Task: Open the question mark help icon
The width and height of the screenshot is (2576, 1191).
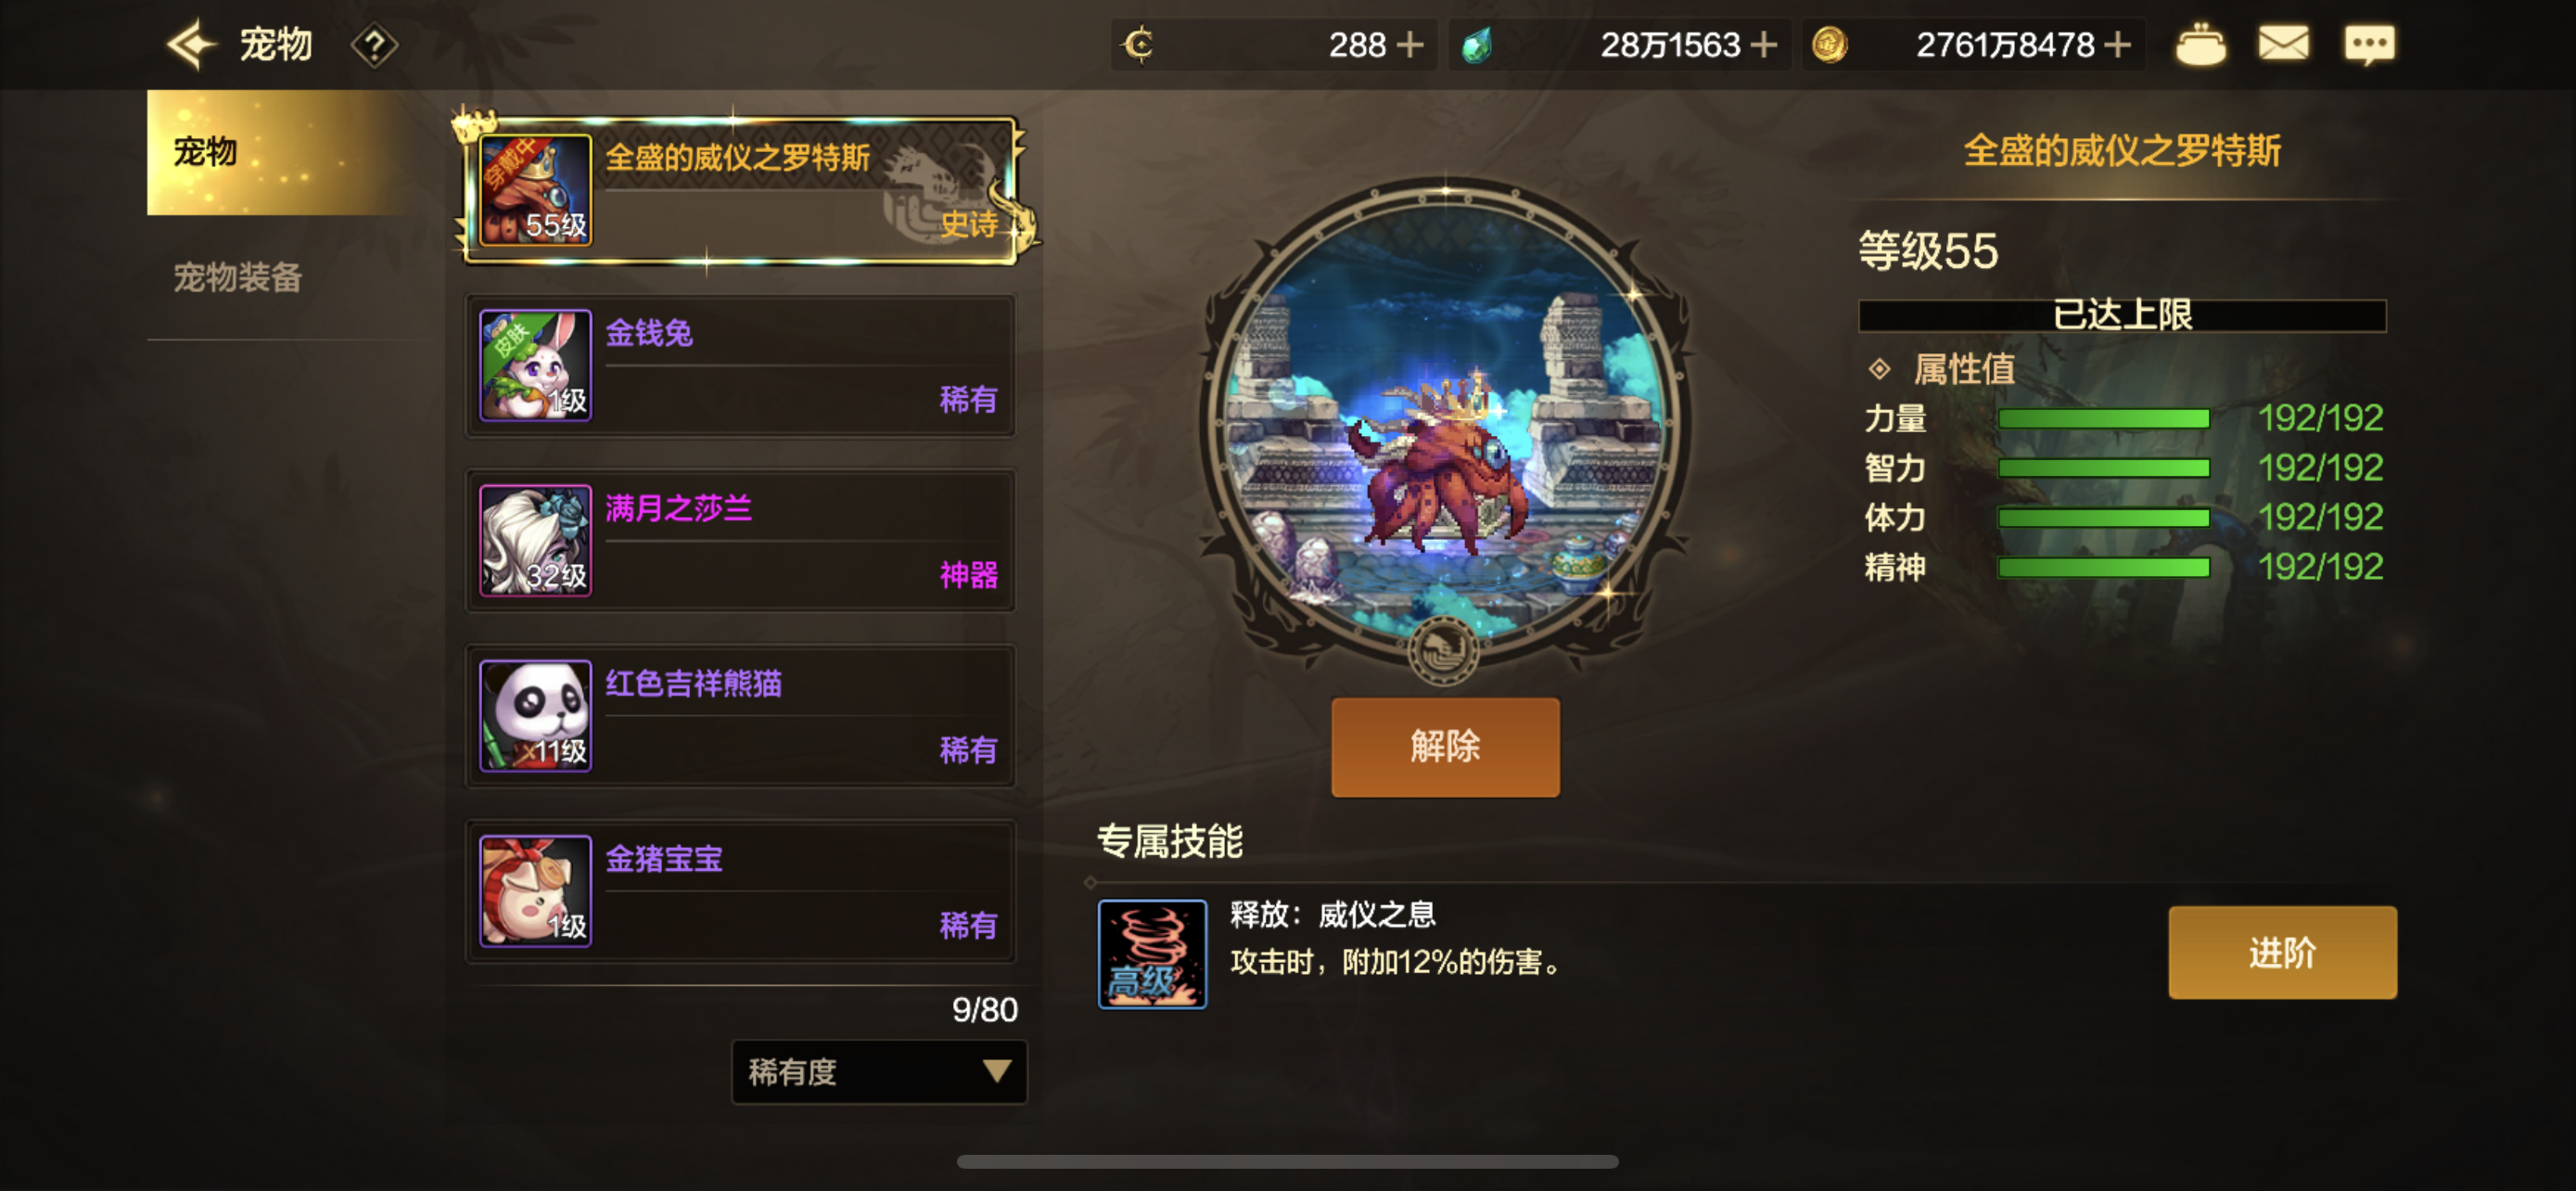Action: (374, 46)
